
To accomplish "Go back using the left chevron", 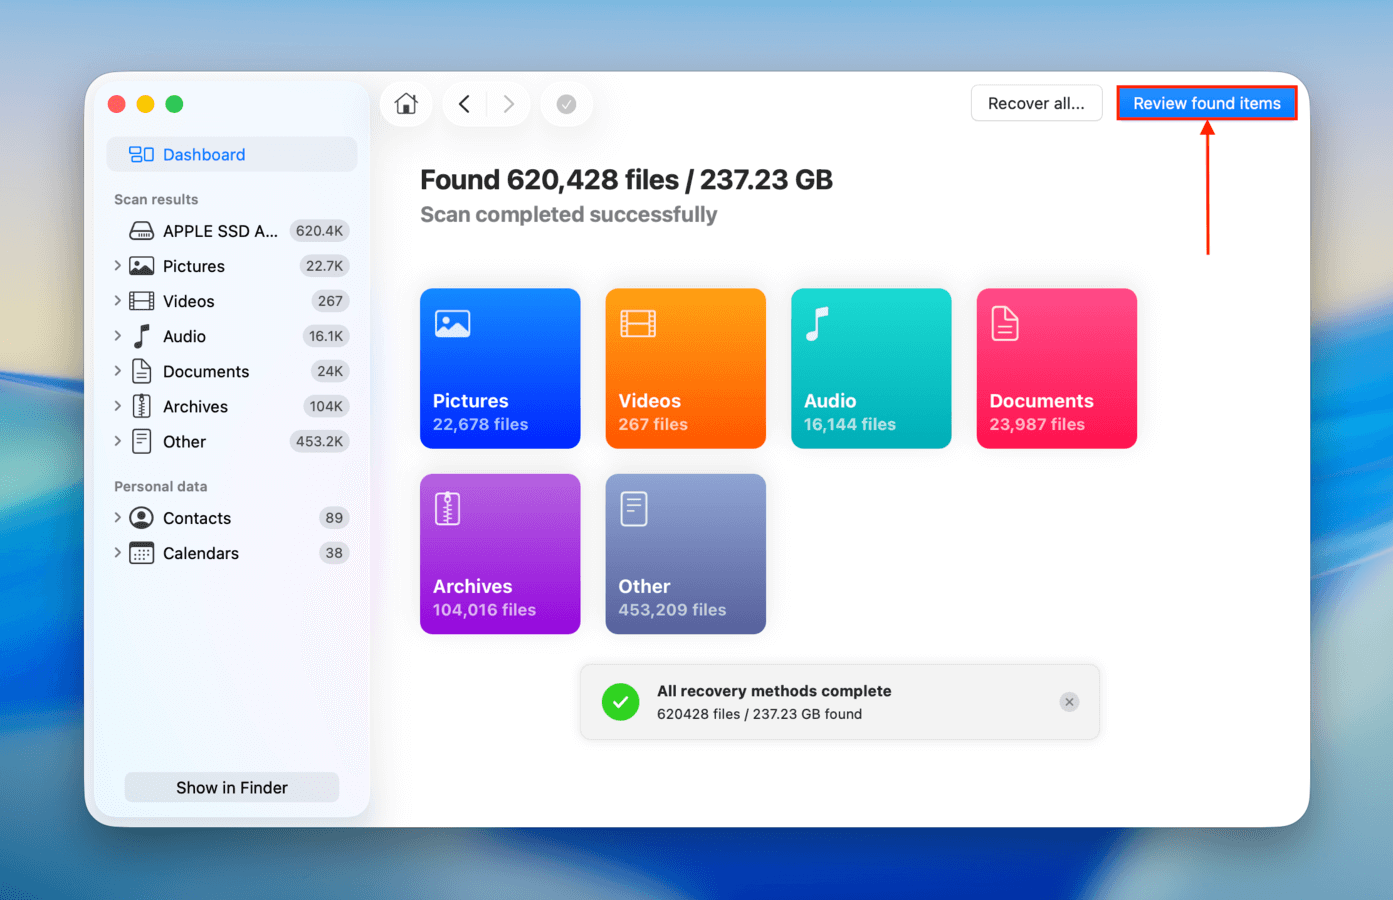I will coord(464,104).
